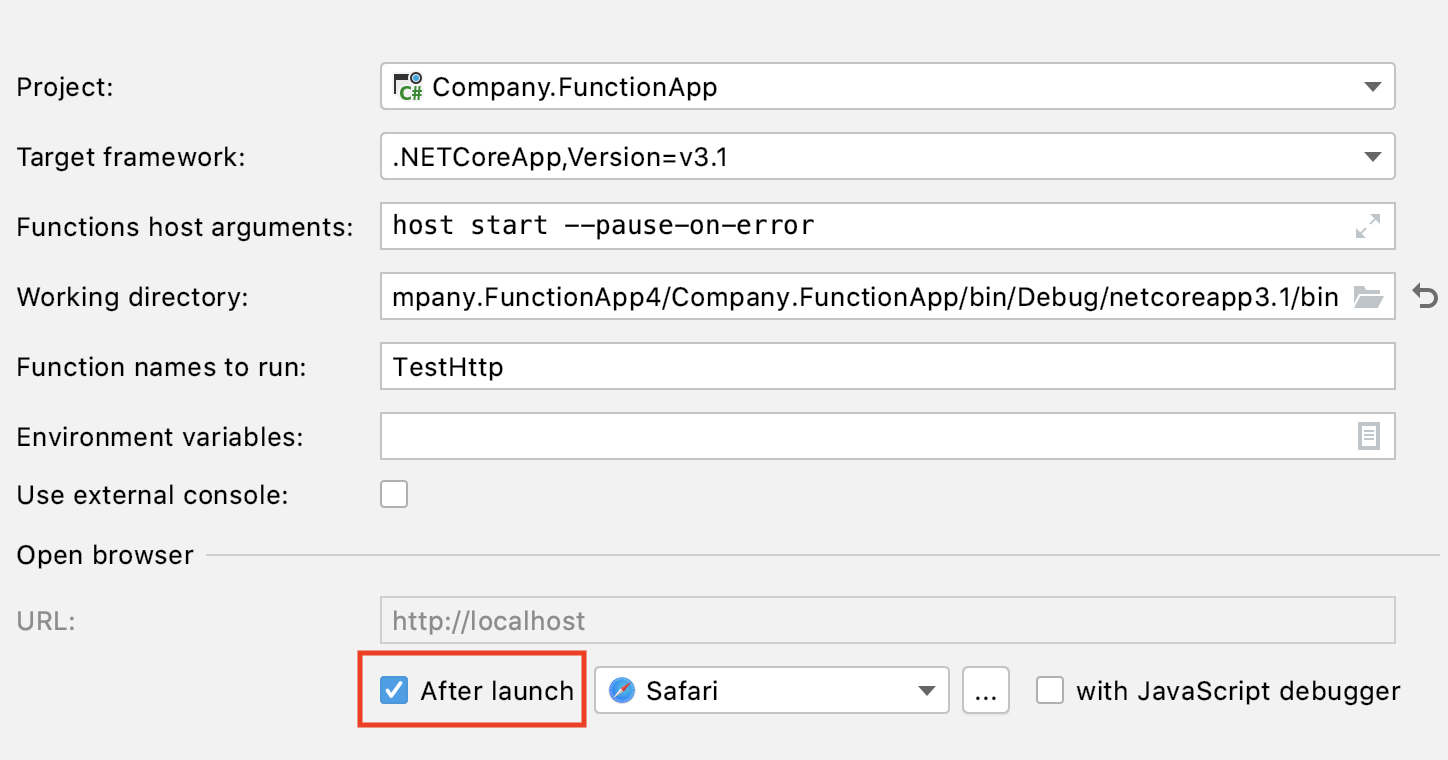This screenshot has width=1448, height=760.
Task: Expand the Target framework dropdown
Action: (1372, 157)
